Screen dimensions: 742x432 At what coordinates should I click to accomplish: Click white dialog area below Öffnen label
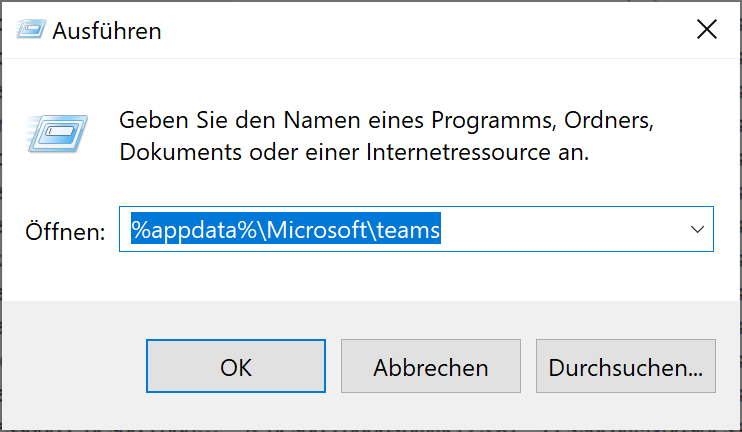coord(65,275)
